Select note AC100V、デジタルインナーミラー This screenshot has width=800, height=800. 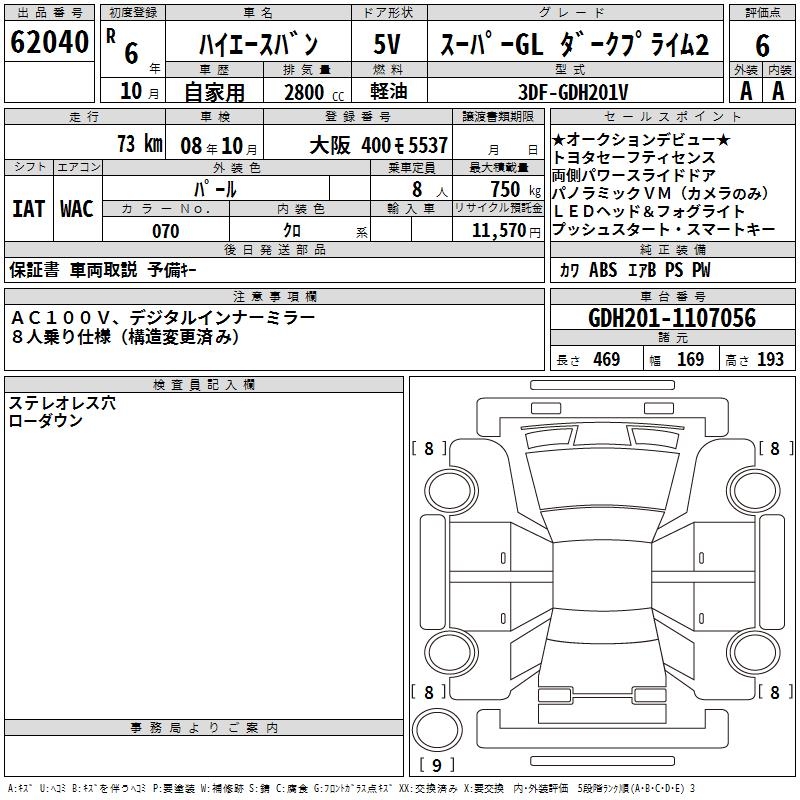tap(163, 318)
